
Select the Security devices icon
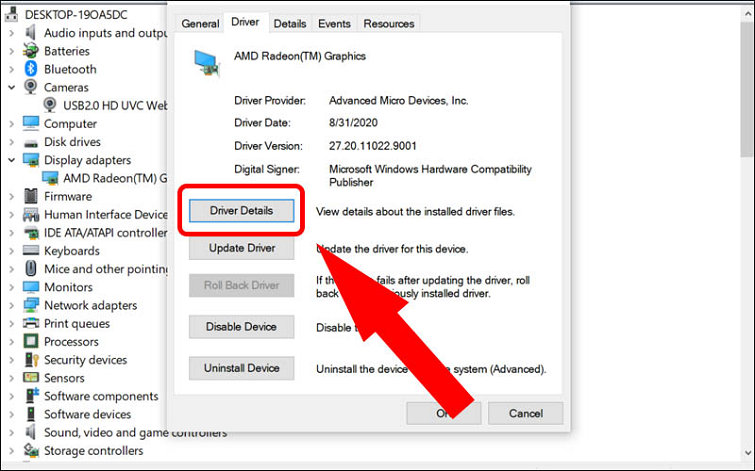[x=31, y=360]
